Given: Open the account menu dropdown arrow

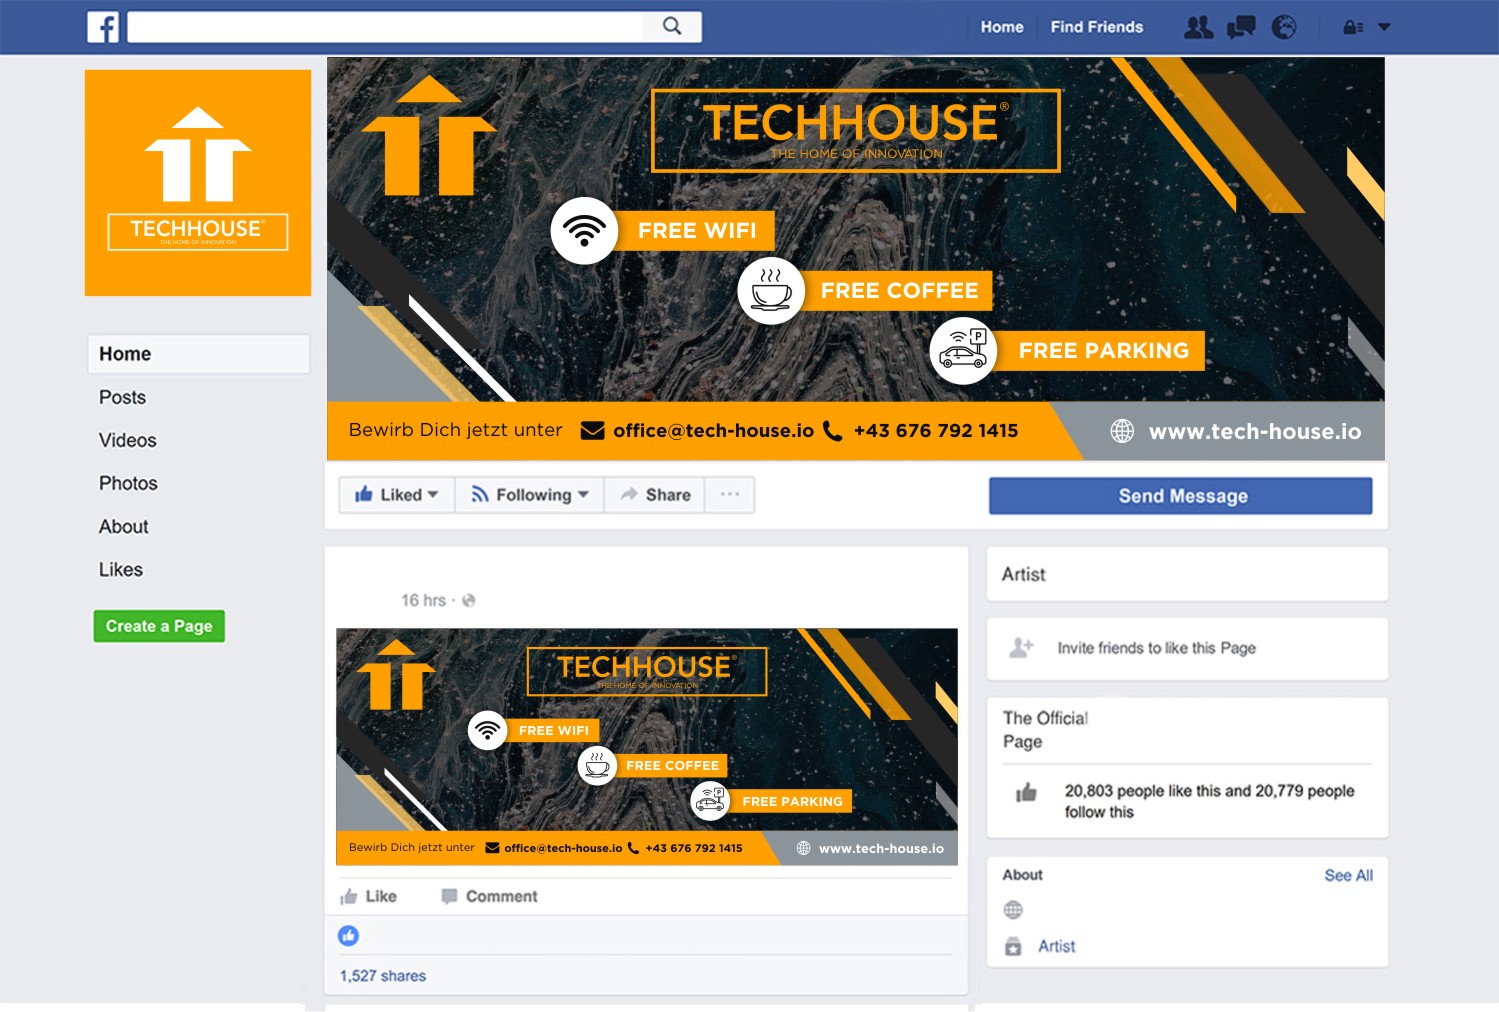Looking at the screenshot, I should tap(1384, 27).
